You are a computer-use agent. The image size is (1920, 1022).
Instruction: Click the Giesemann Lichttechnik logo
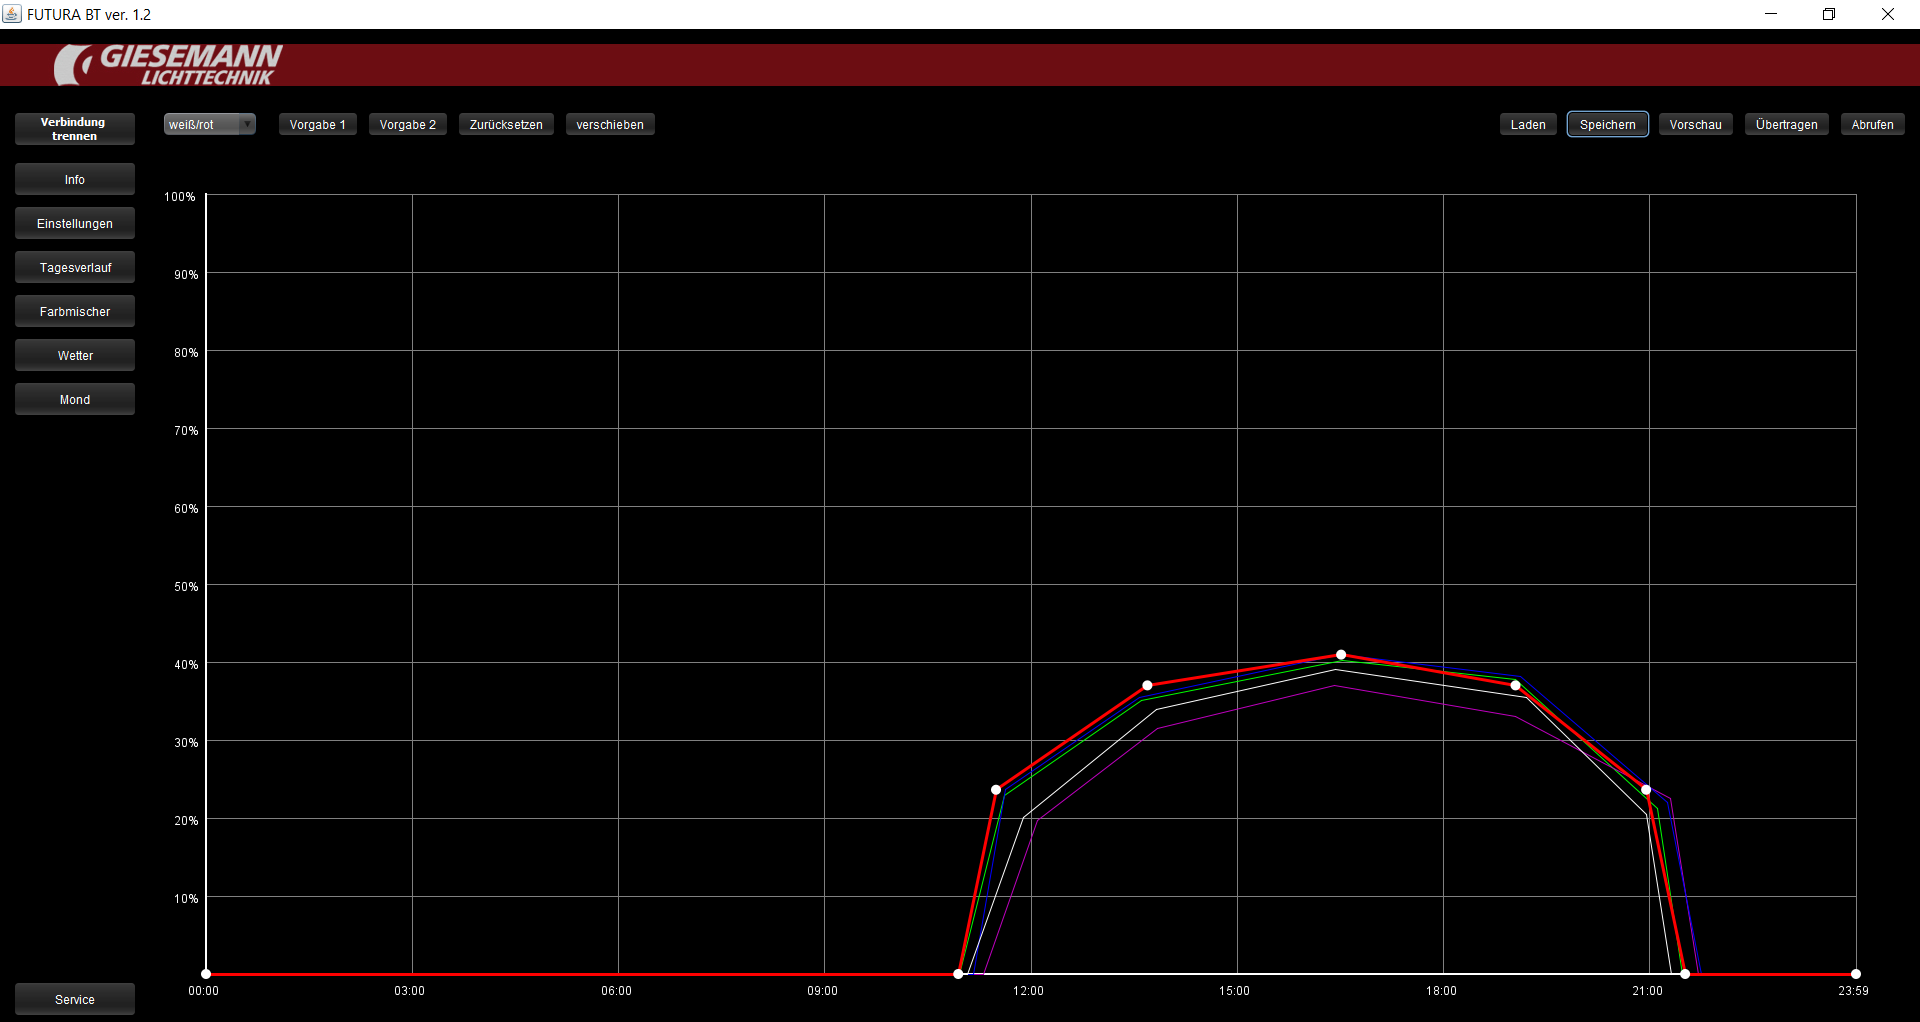pos(168,65)
